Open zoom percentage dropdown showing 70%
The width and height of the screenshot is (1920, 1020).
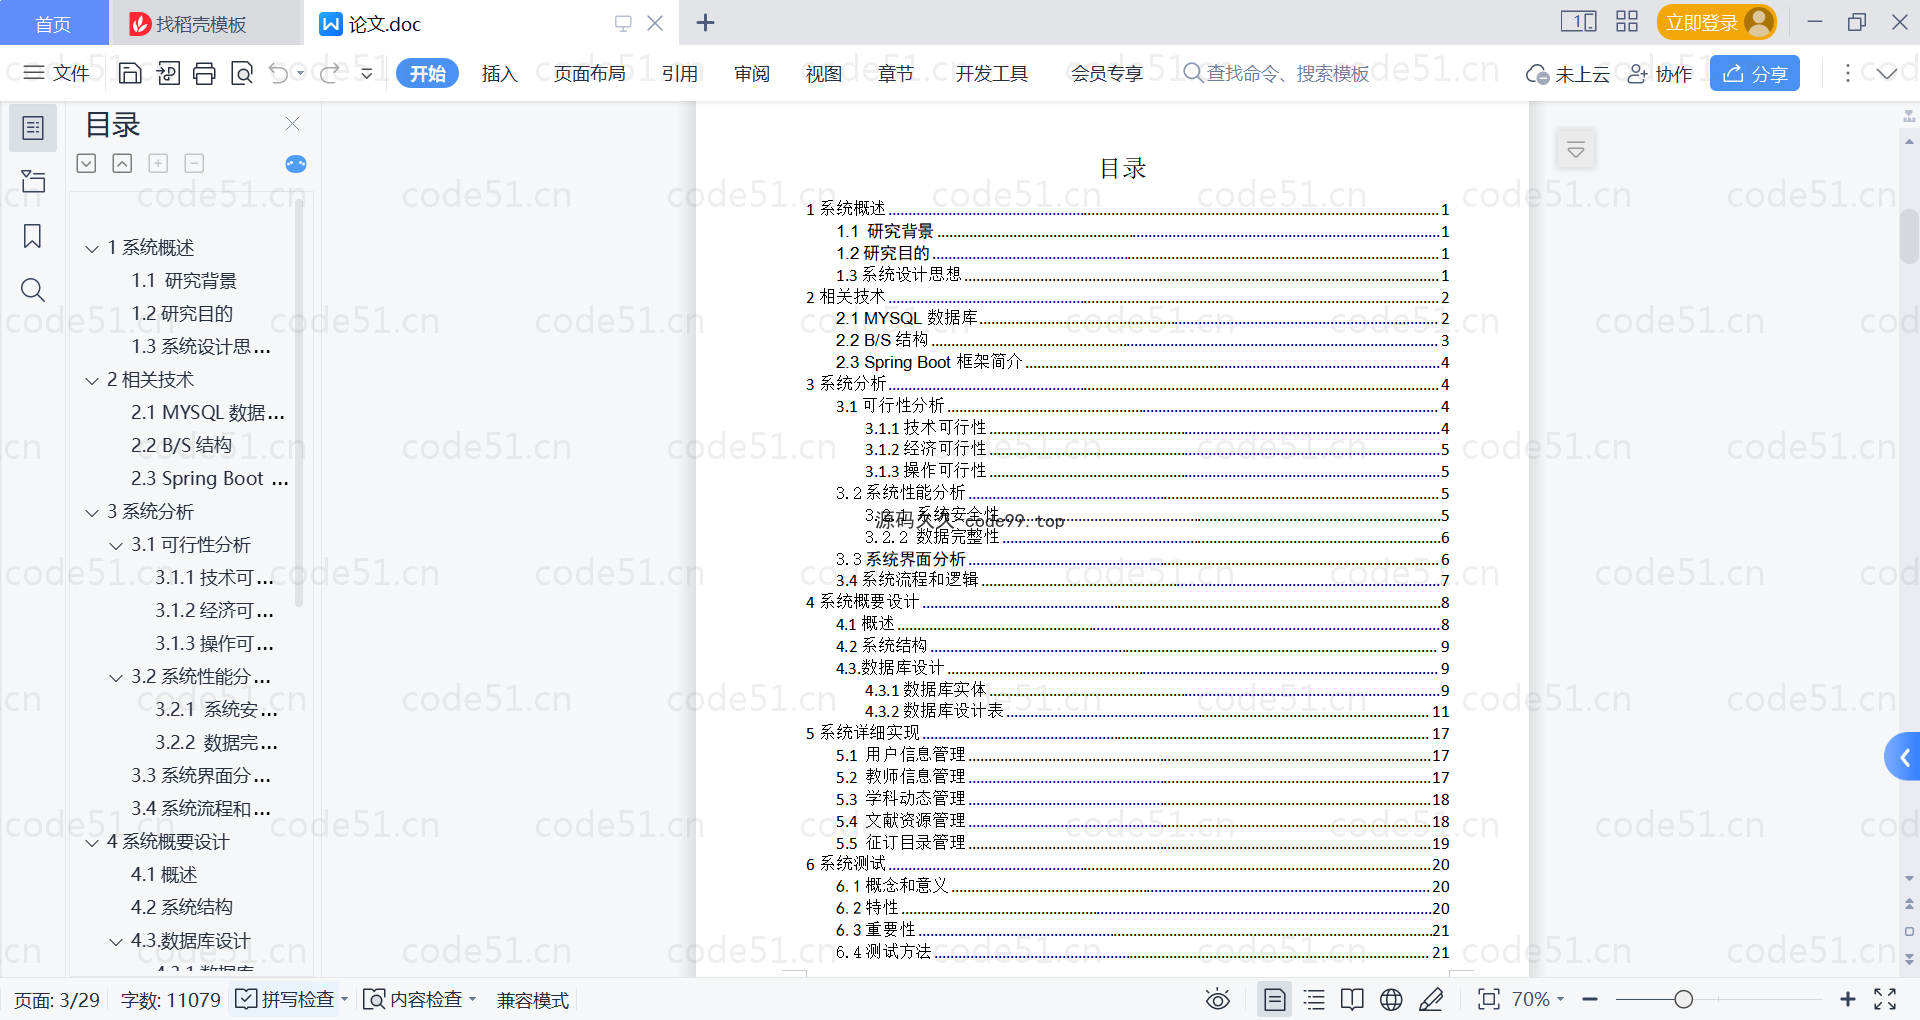(x=1538, y=999)
